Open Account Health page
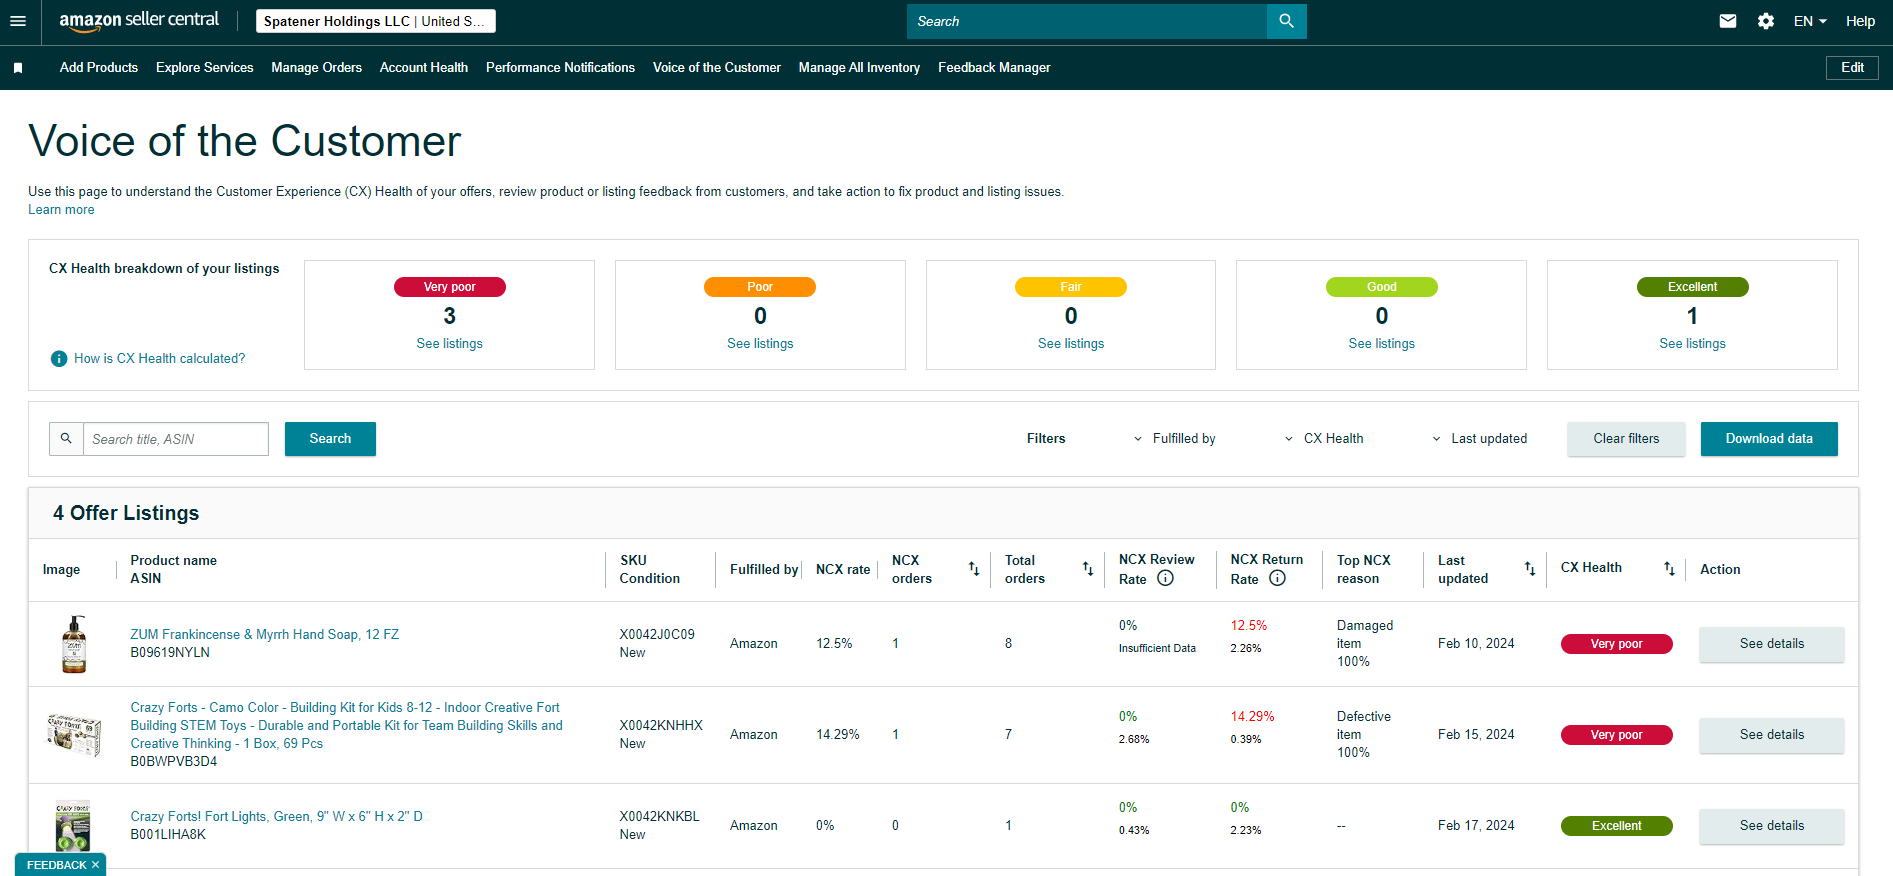The width and height of the screenshot is (1893, 876). point(424,68)
